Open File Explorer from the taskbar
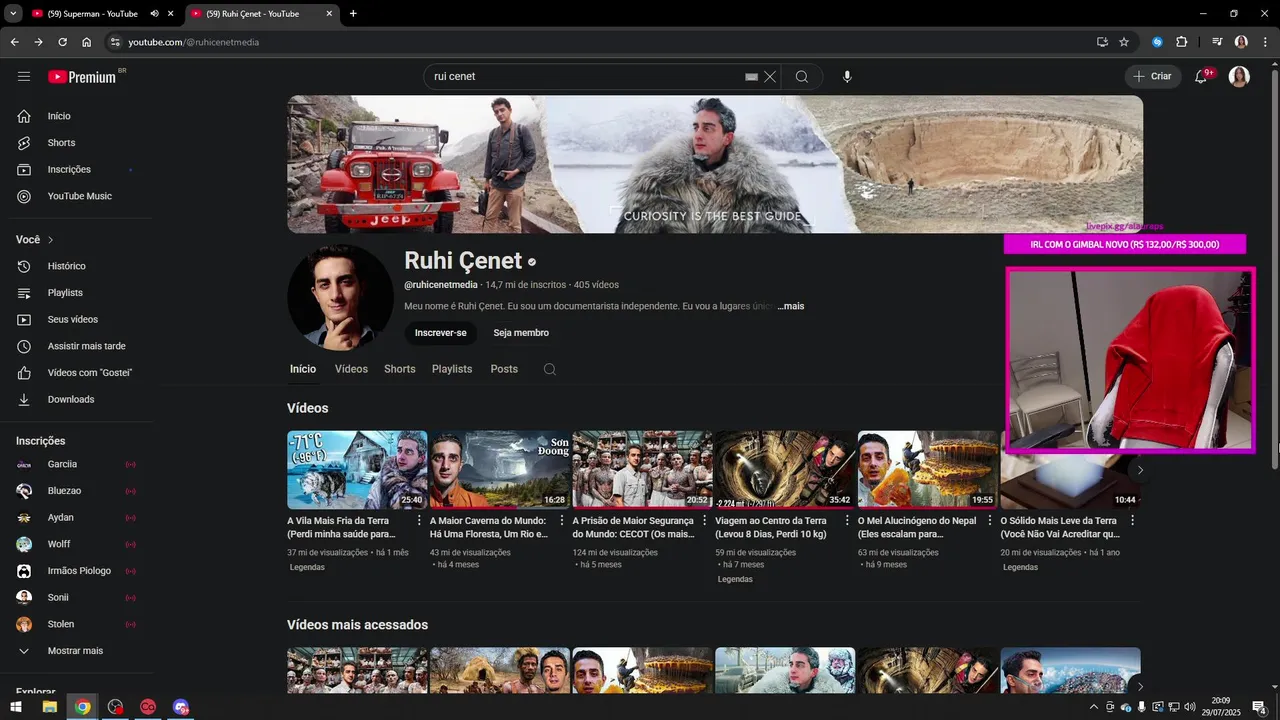Viewport: 1280px width, 720px height. pyautogui.click(x=49, y=707)
